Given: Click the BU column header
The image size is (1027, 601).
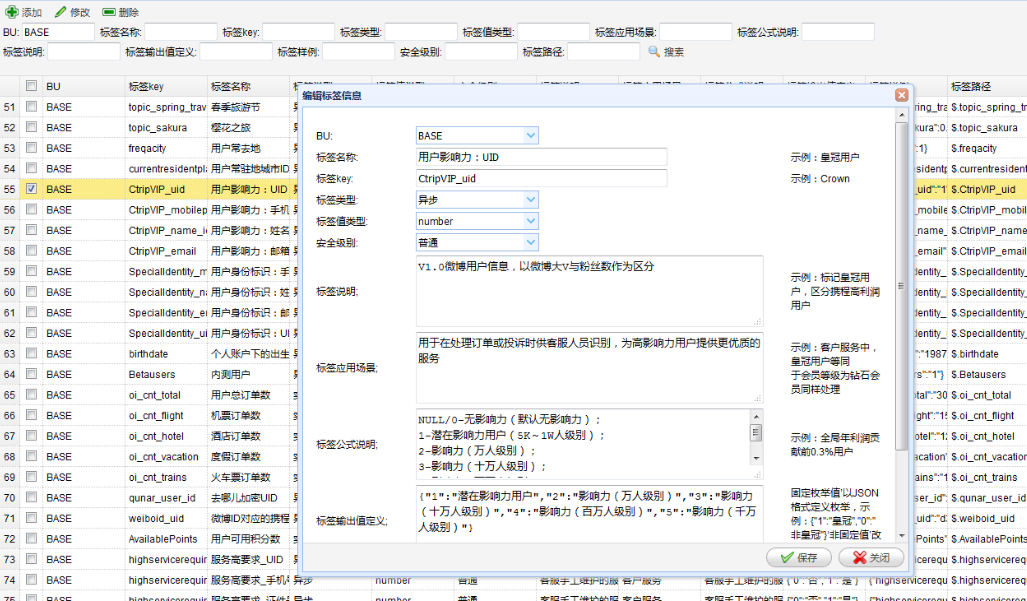Looking at the screenshot, I should [84, 86].
